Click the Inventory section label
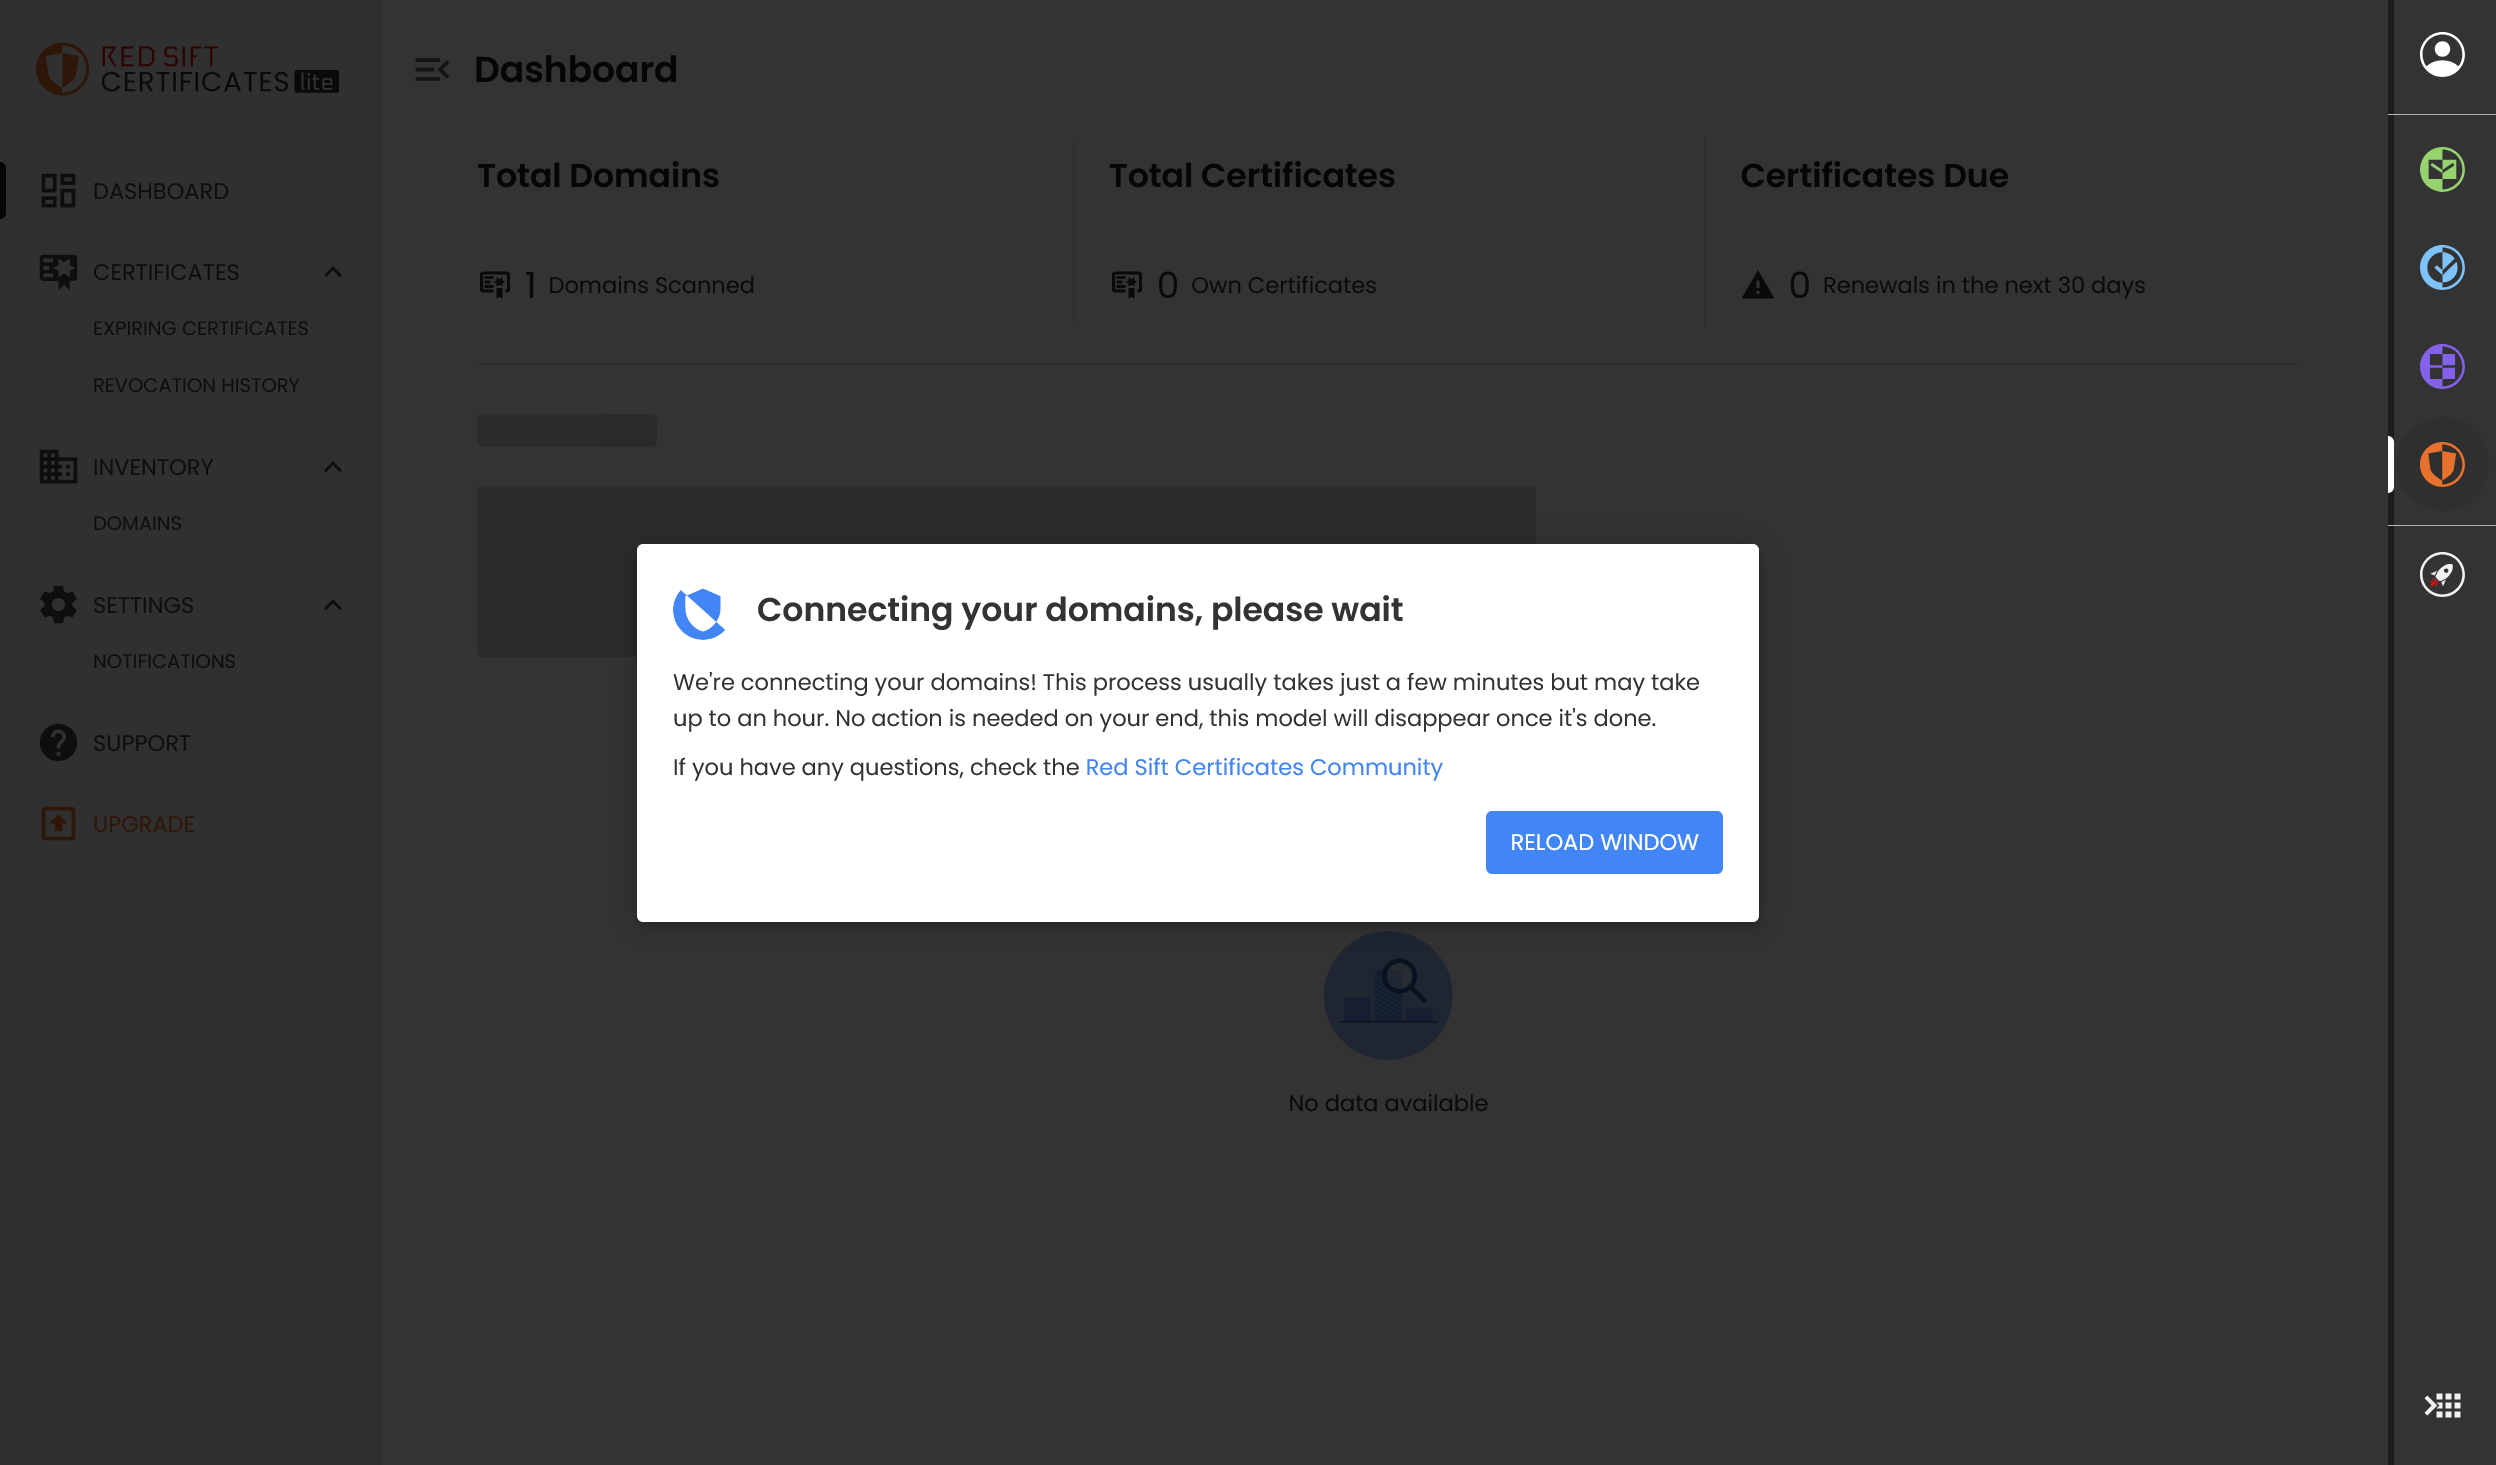The width and height of the screenshot is (2496, 1465). point(153,467)
